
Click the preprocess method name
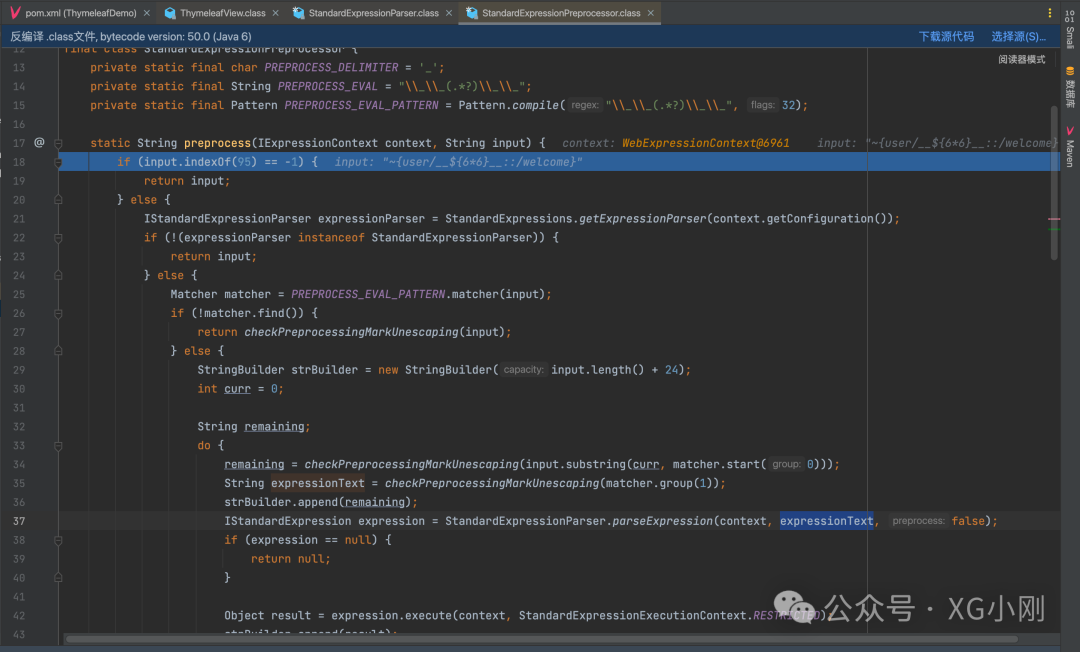coord(217,143)
